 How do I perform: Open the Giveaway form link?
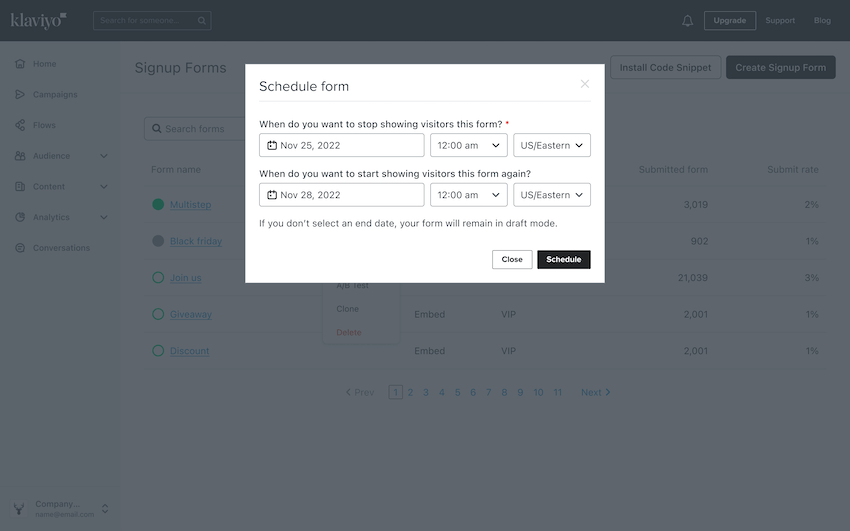coord(191,314)
